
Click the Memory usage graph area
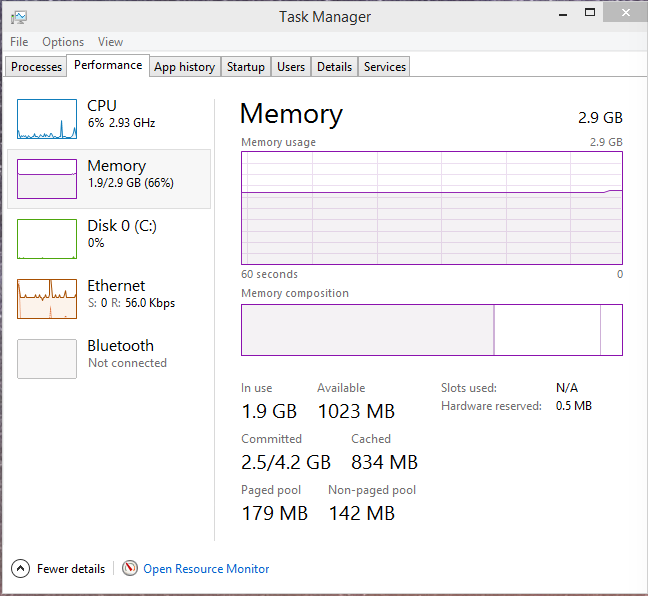coord(431,208)
